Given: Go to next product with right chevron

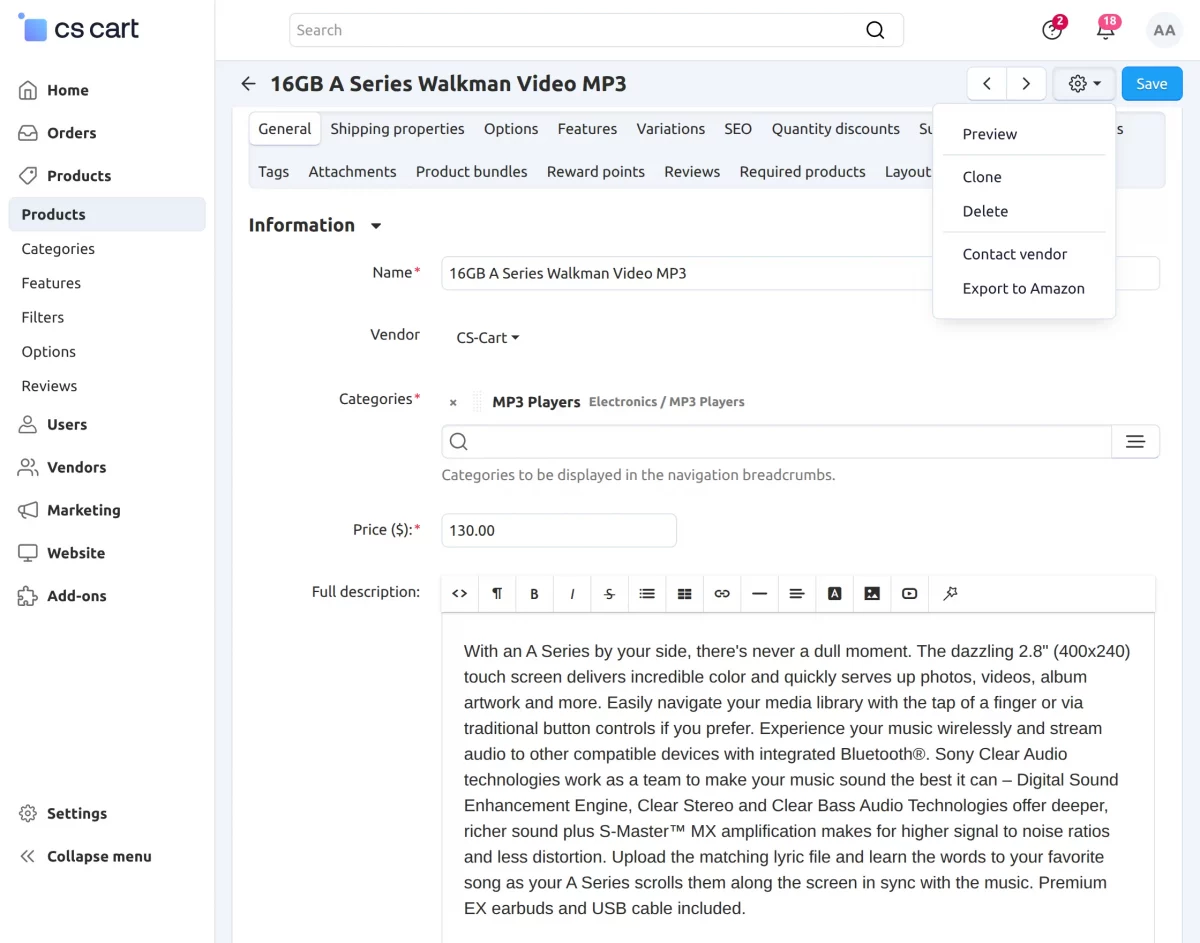Looking at the screenshot, I should [x=1026, y=84].
